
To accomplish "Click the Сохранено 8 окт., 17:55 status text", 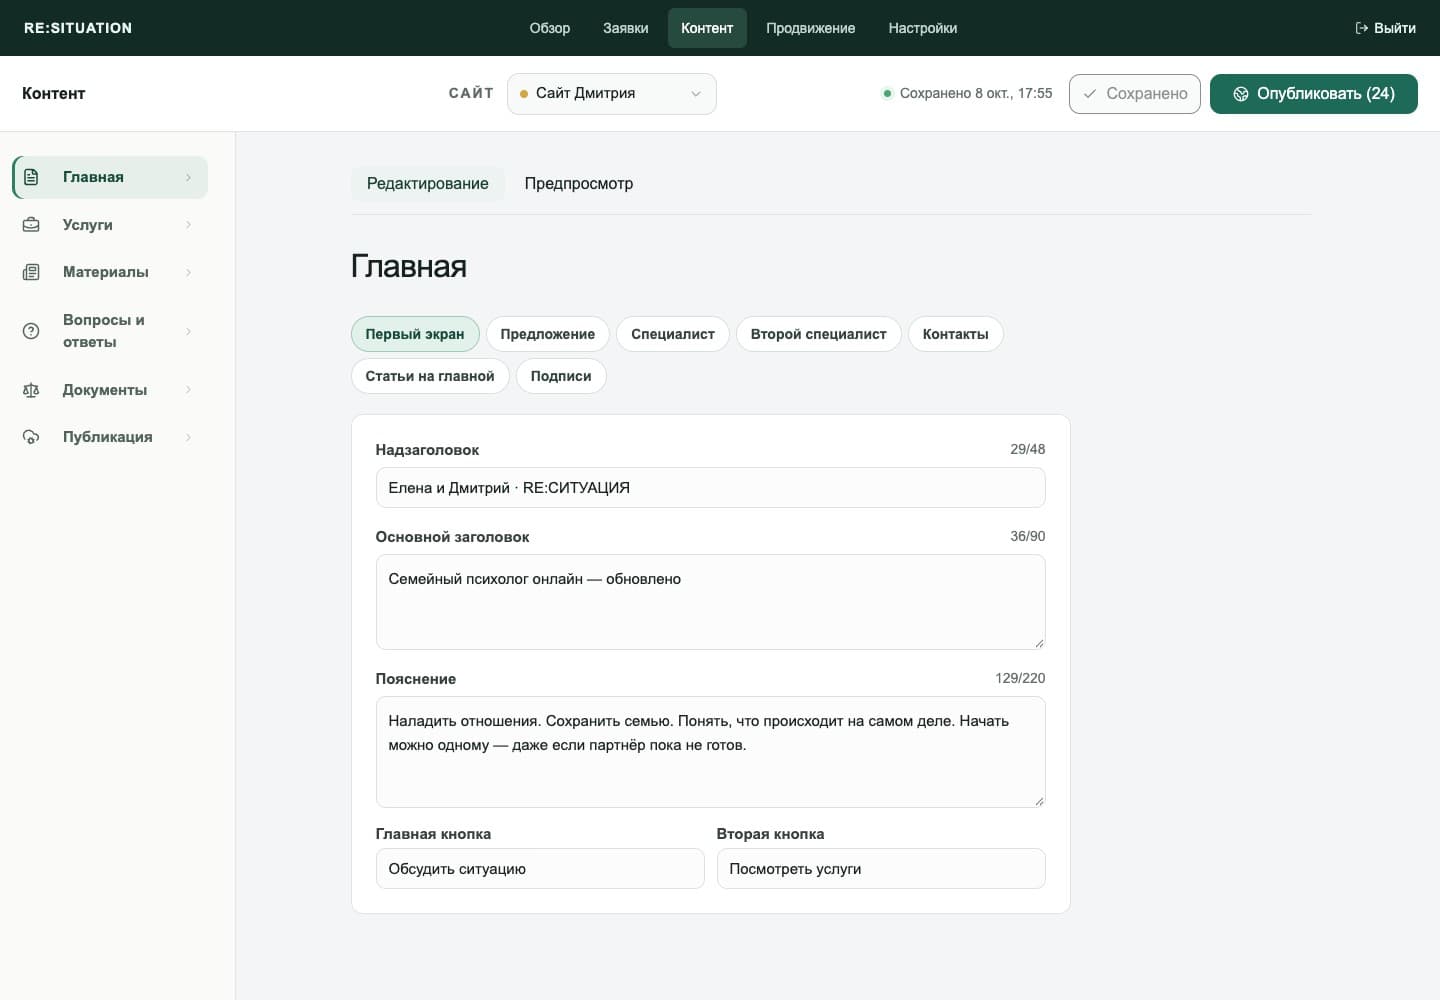I will [976, 94].
